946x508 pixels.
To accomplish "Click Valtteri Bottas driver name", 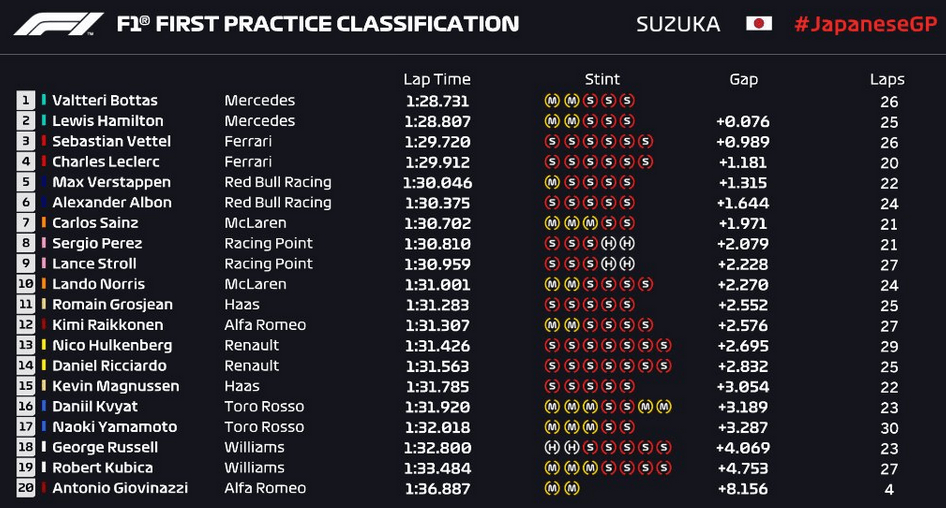I will (x=105, y=100).
